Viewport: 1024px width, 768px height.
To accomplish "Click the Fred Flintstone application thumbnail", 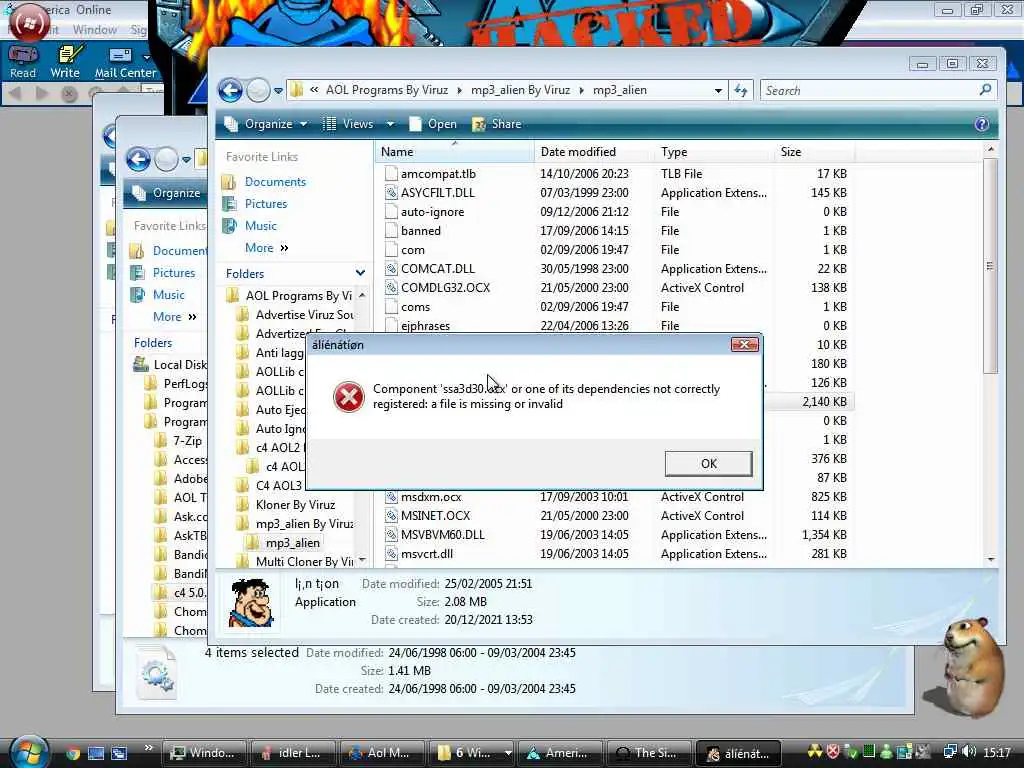I will [x=251, y=603].
